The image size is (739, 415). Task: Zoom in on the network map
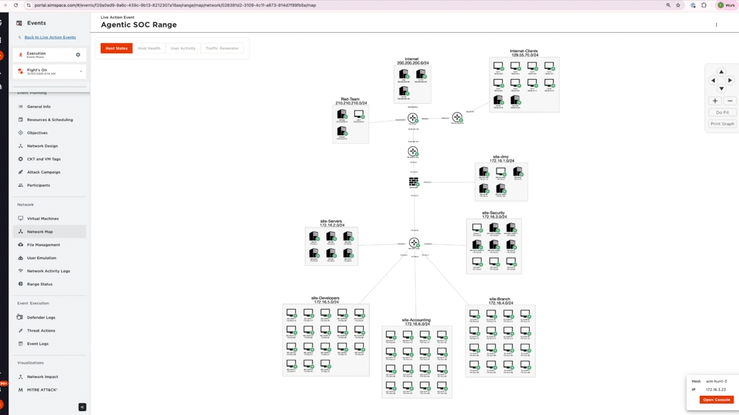coord(715,101)
